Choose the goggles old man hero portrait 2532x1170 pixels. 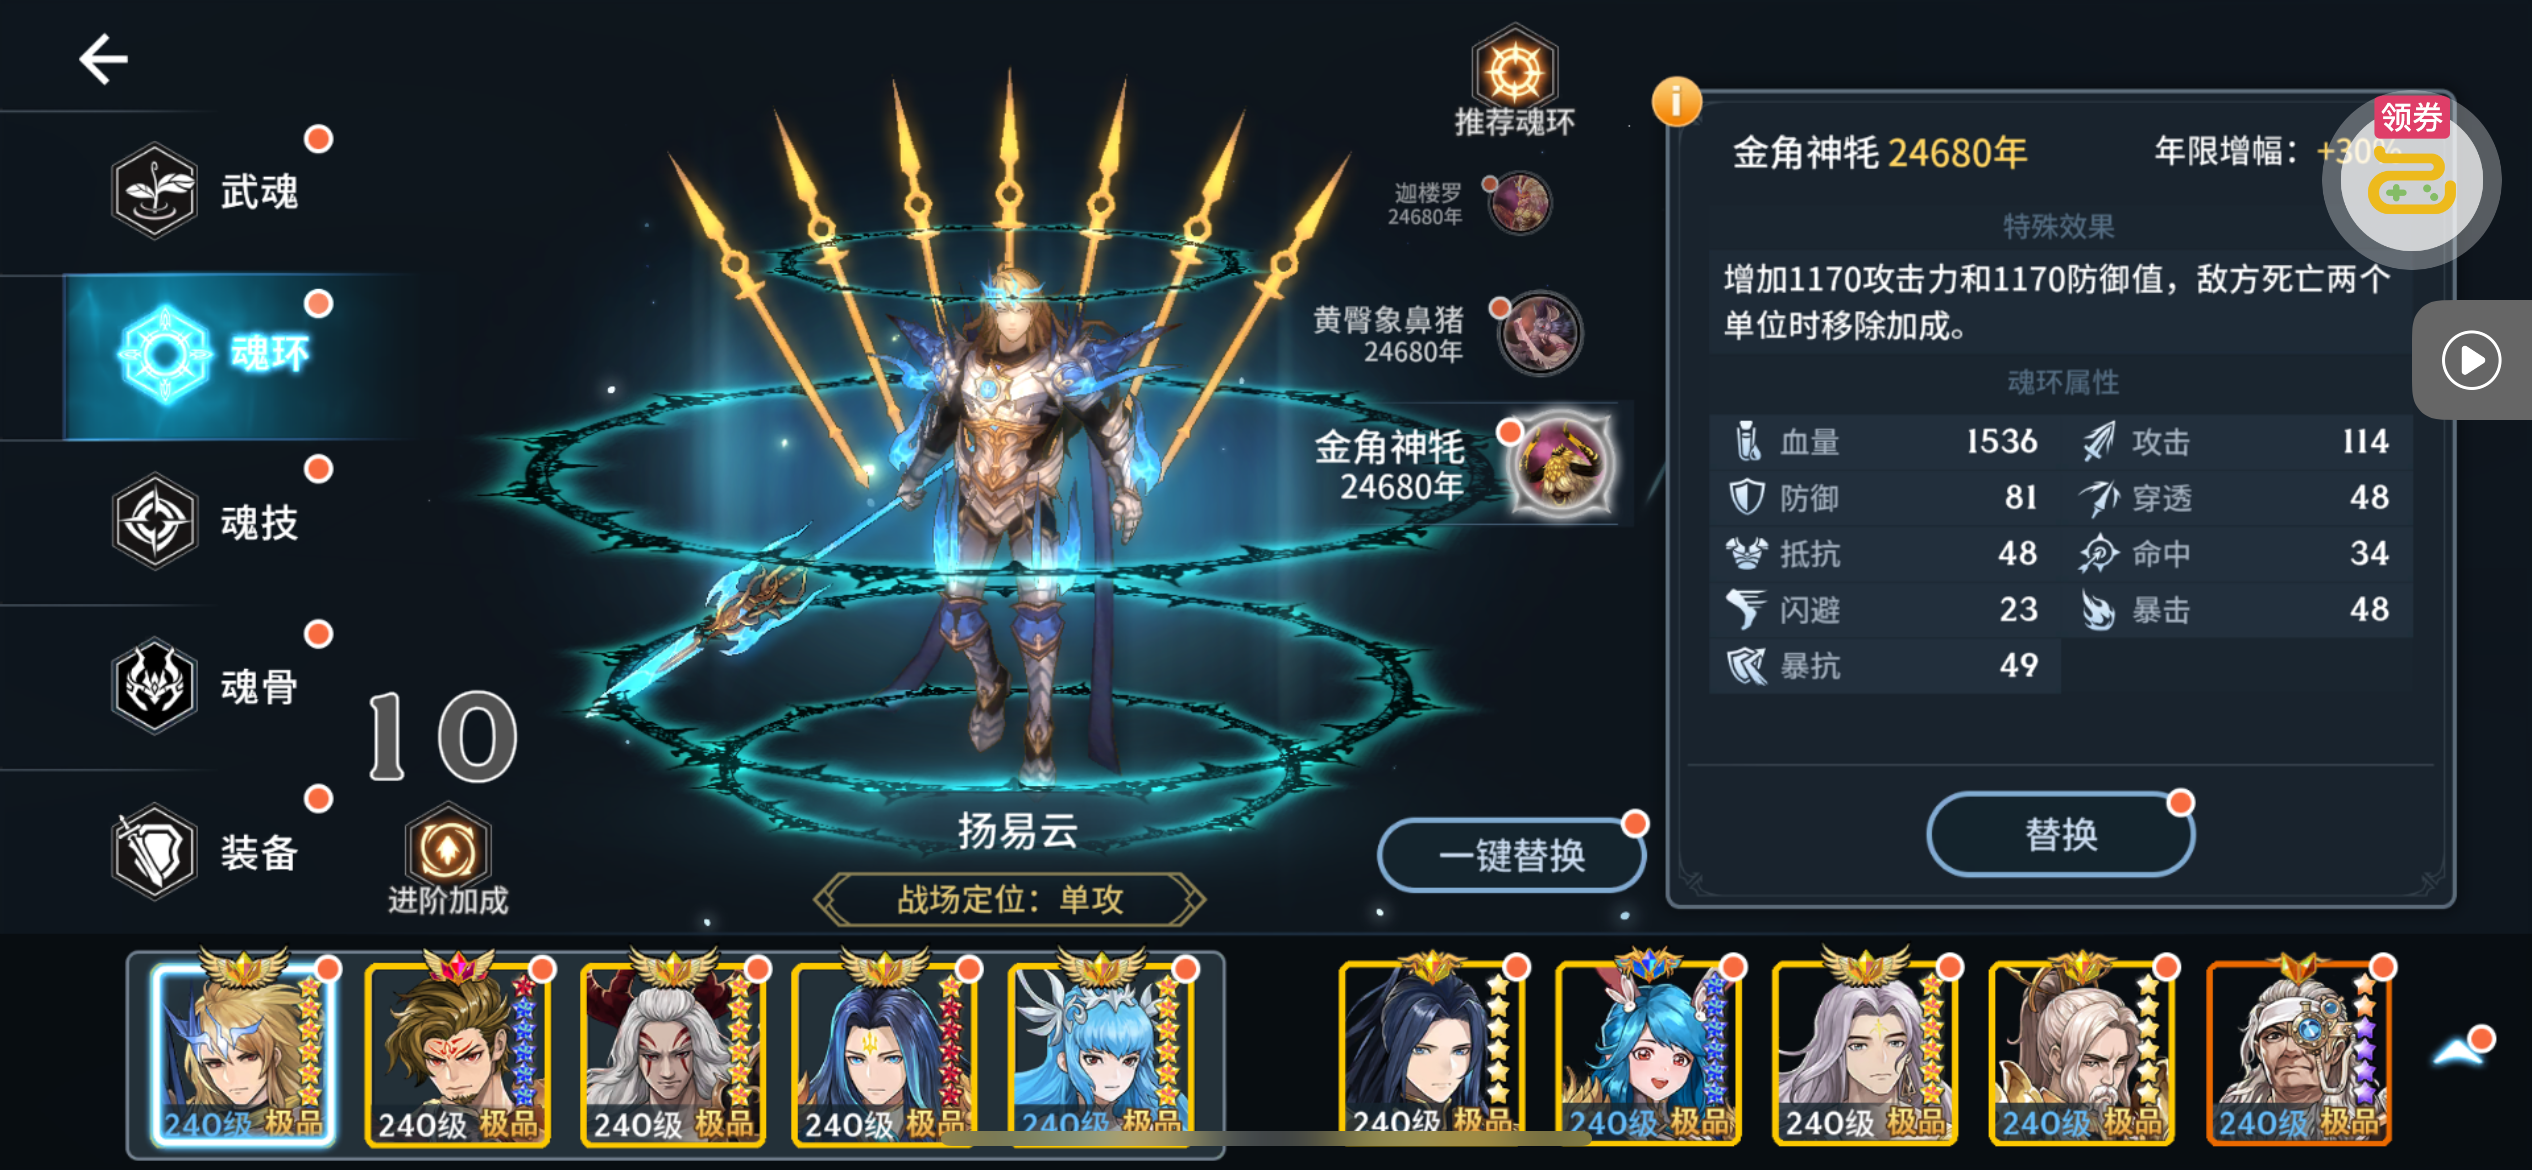(2298, 1052)
